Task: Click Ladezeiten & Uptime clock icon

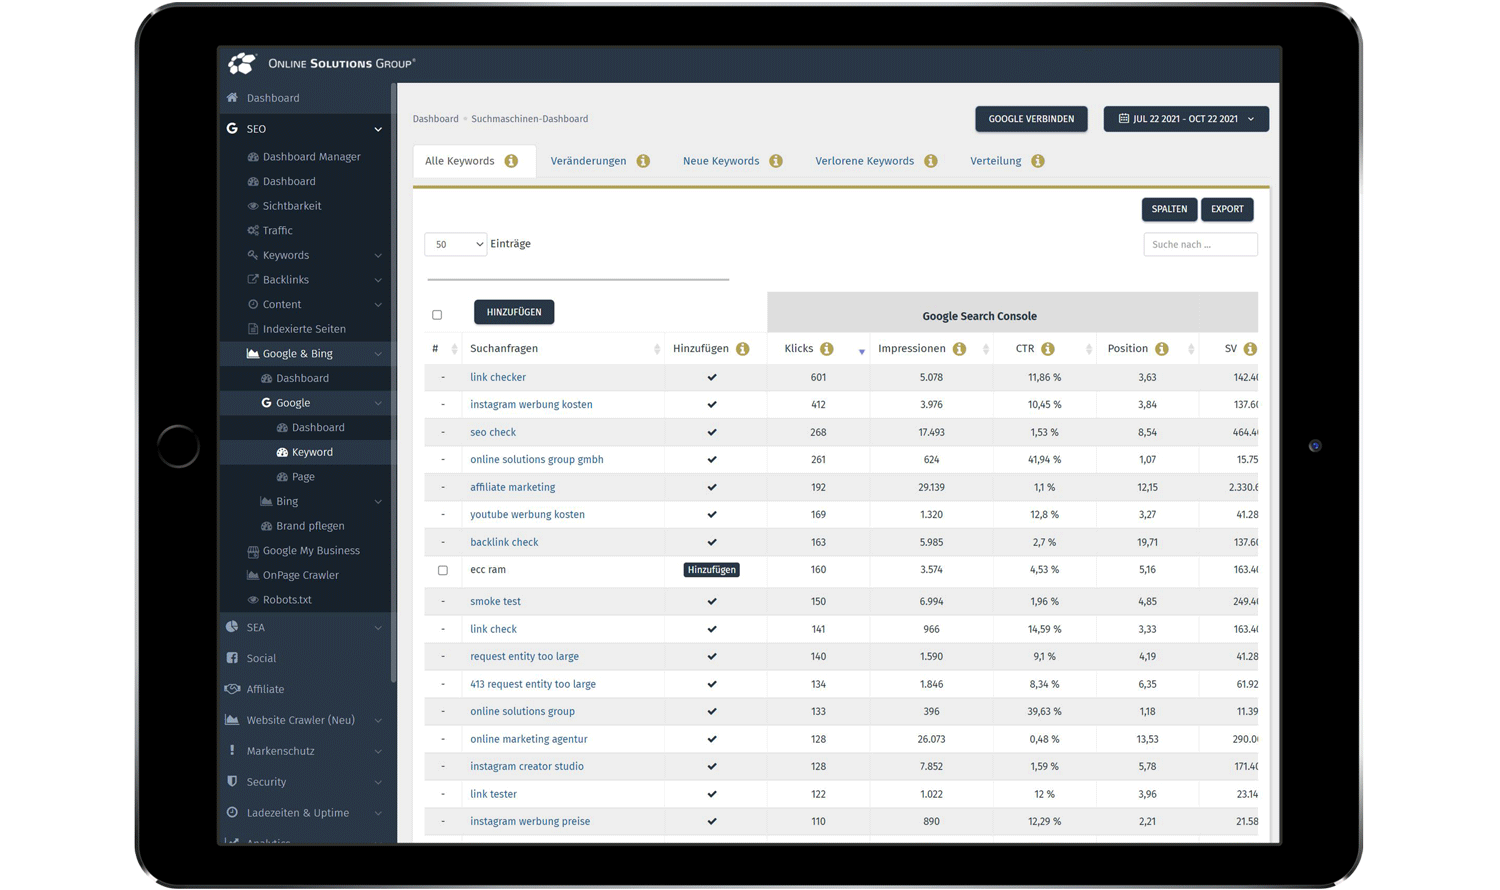Action: pyautogui.click(x=232, y=813)
